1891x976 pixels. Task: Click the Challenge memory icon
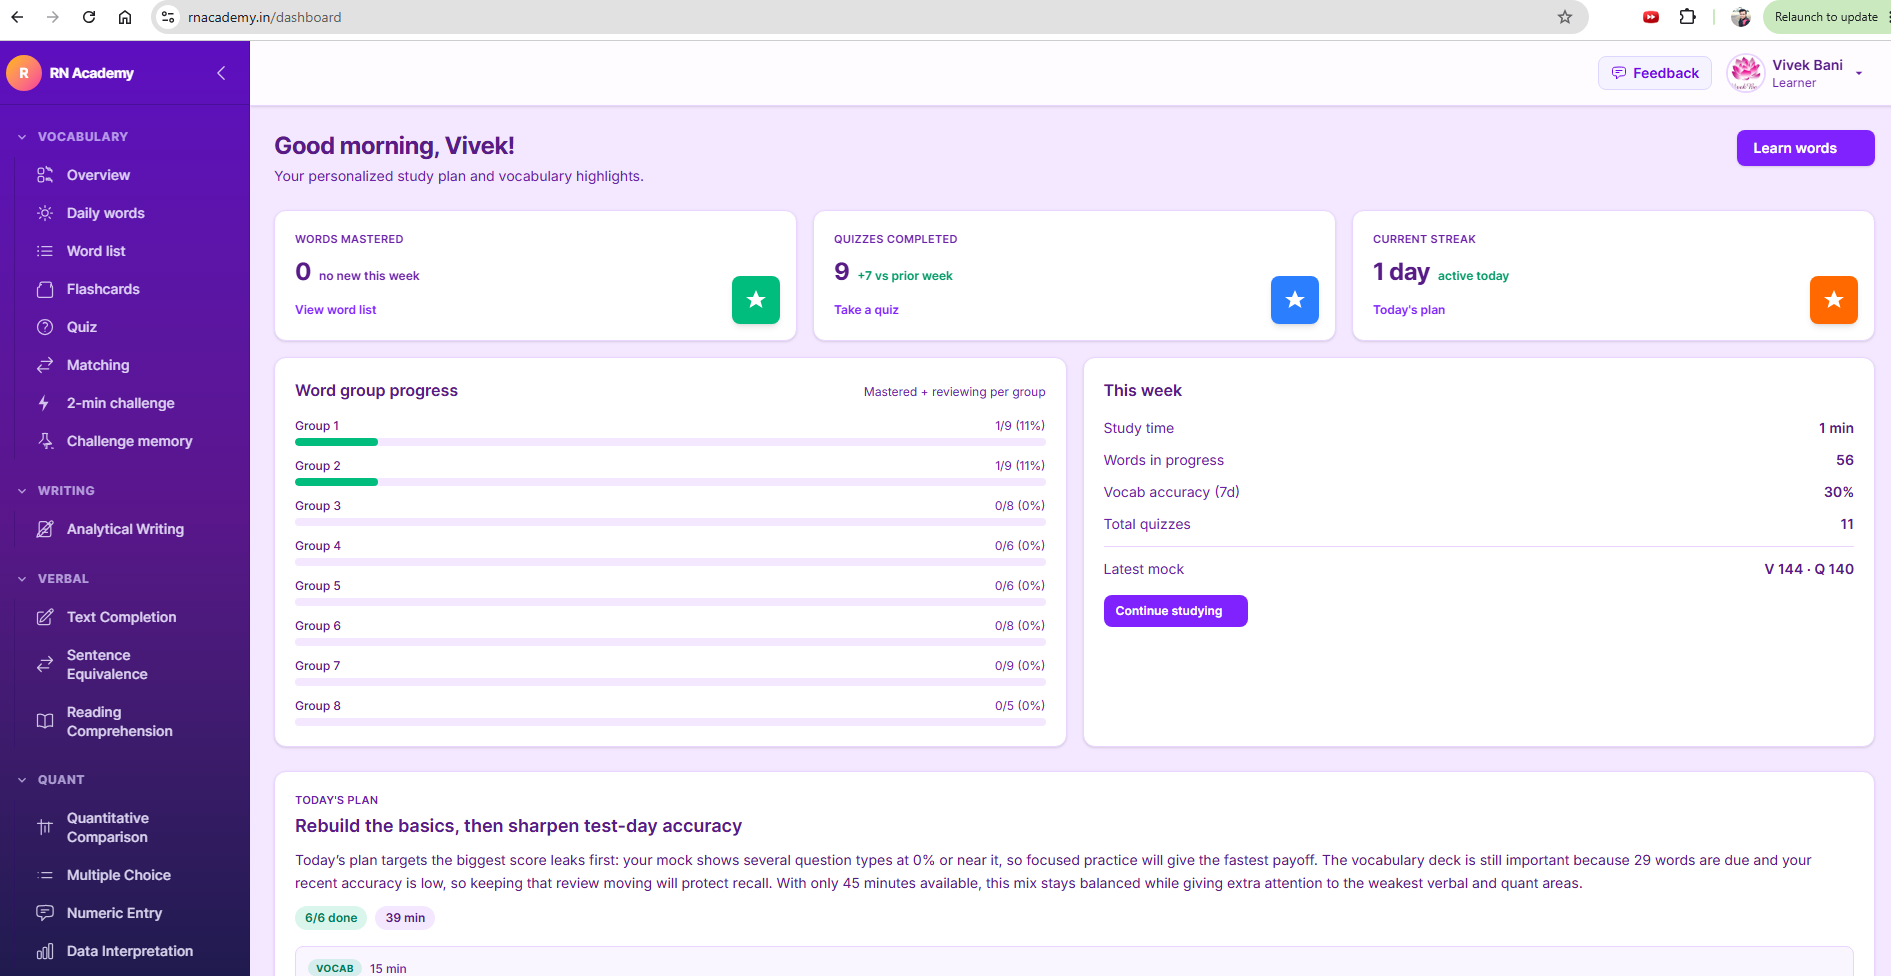(45, 441)
